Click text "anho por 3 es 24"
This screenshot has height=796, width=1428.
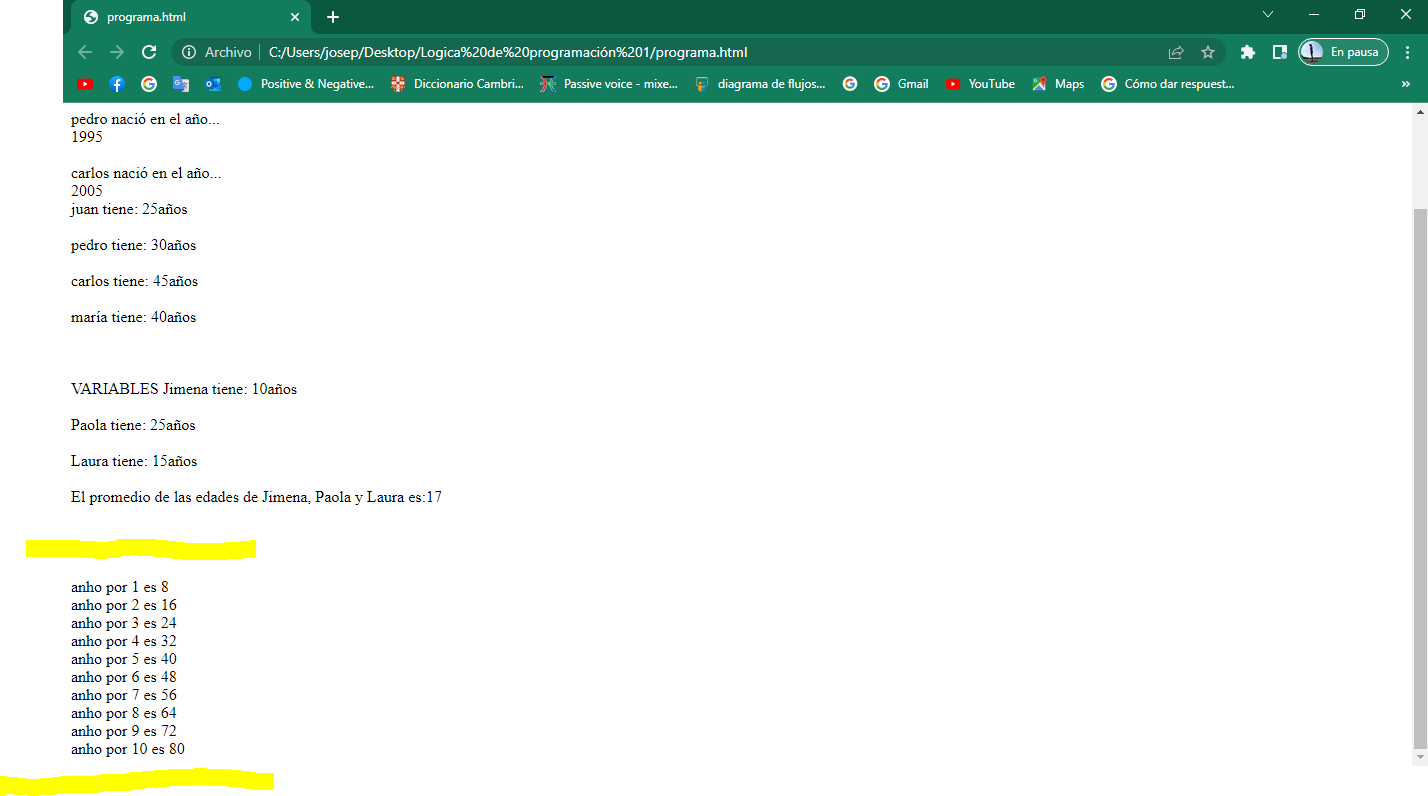click(124, 623)
